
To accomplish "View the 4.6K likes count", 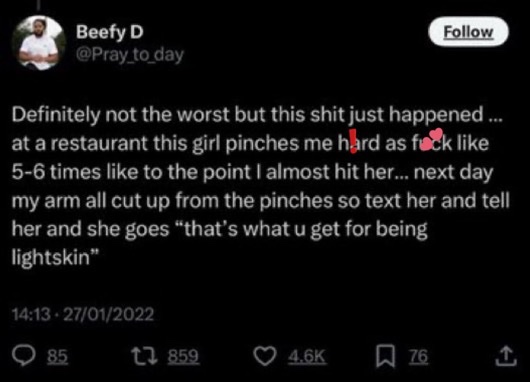I will [307, 356].
